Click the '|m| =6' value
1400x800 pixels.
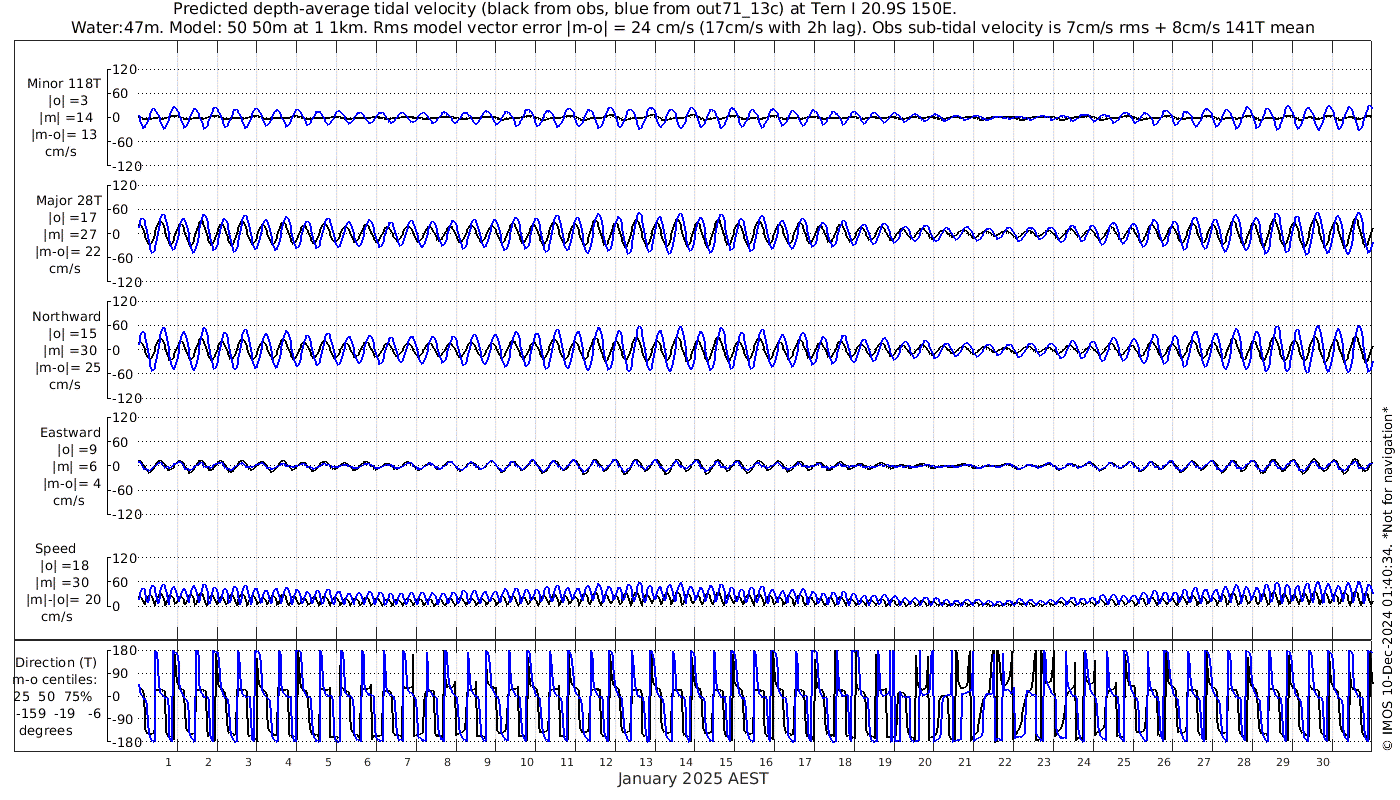(73, 466)
